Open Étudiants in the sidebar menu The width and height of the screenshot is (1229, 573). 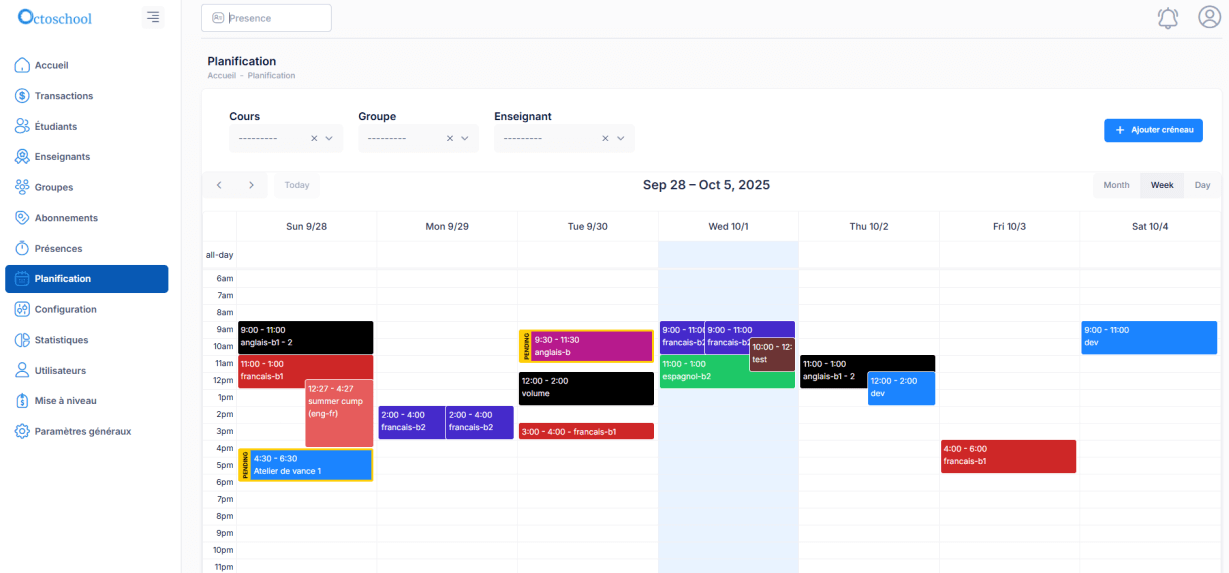tap(55, 127)
